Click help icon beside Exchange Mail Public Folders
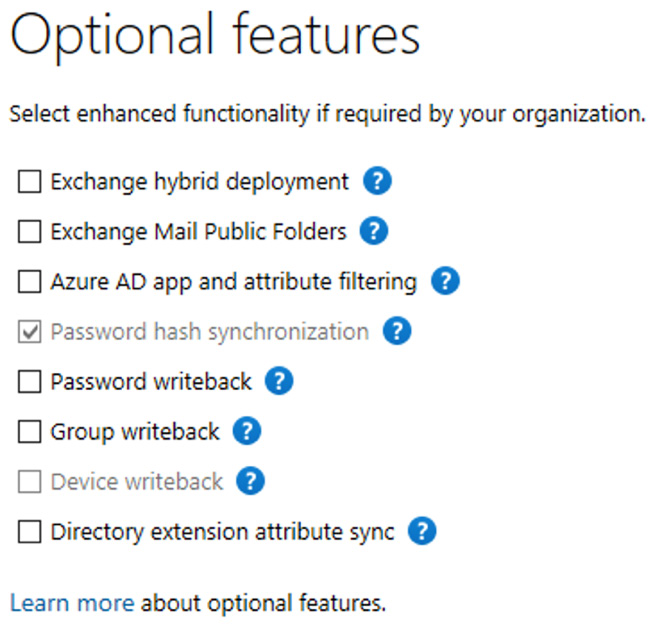659x628 pixels. pyautogui.click(x=374, y=232)
